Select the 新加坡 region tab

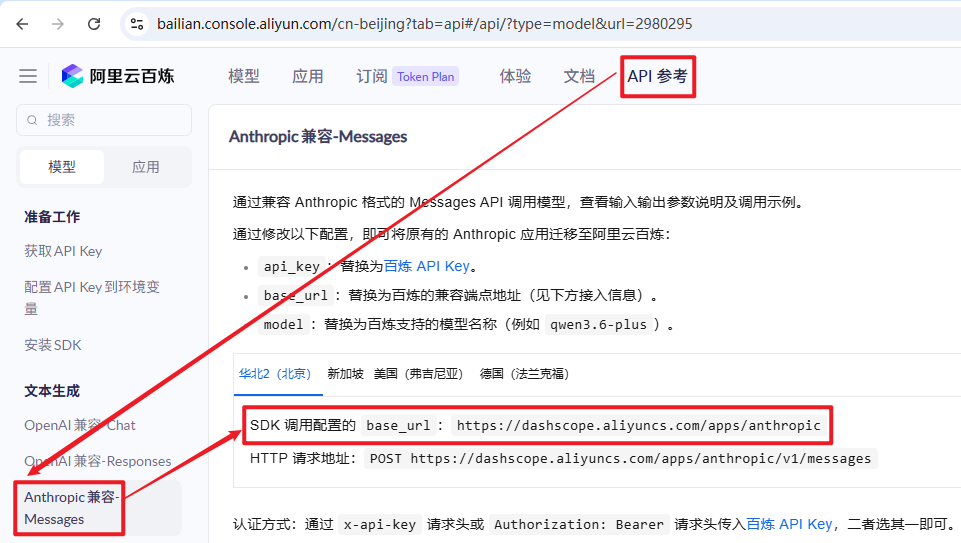(x=345, y=374)
